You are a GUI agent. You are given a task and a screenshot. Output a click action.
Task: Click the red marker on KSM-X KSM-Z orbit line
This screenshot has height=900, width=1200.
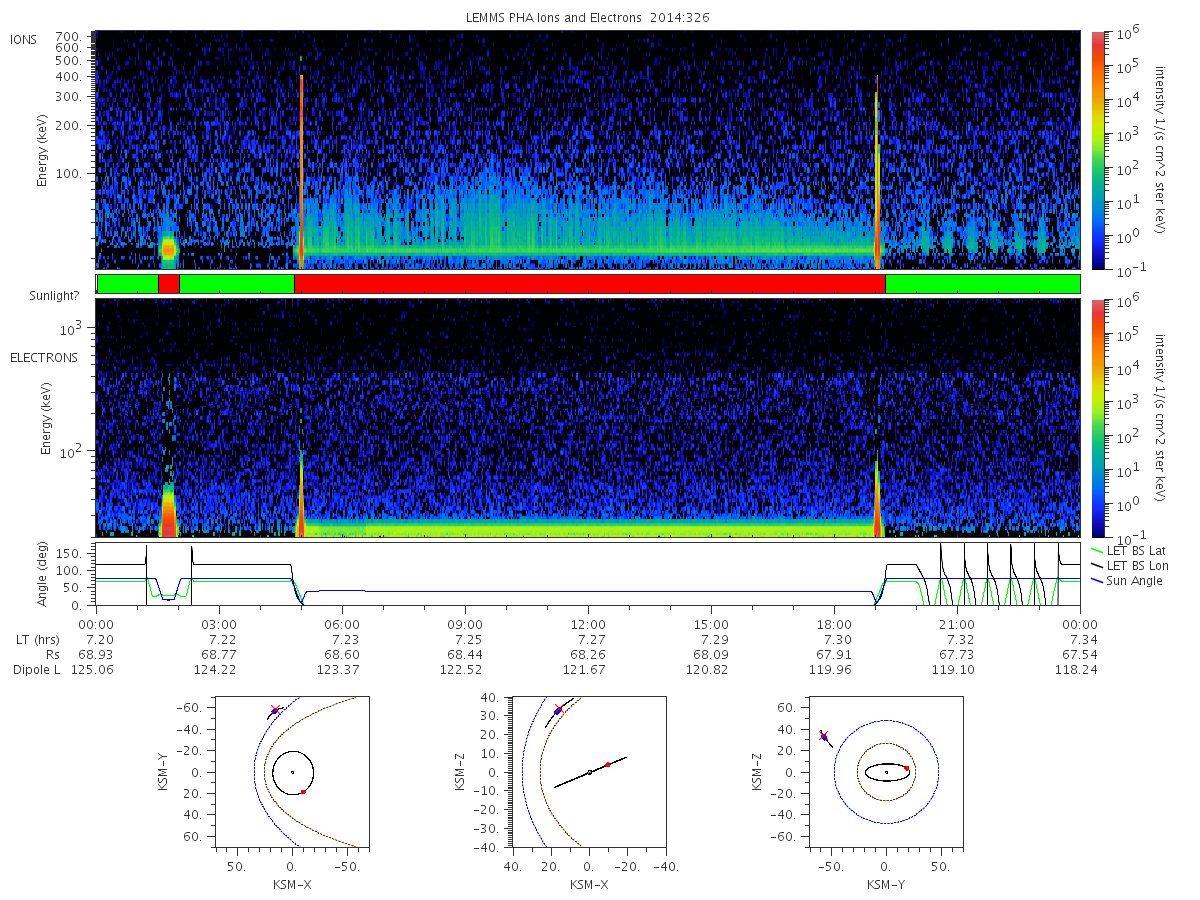point(607,764)
